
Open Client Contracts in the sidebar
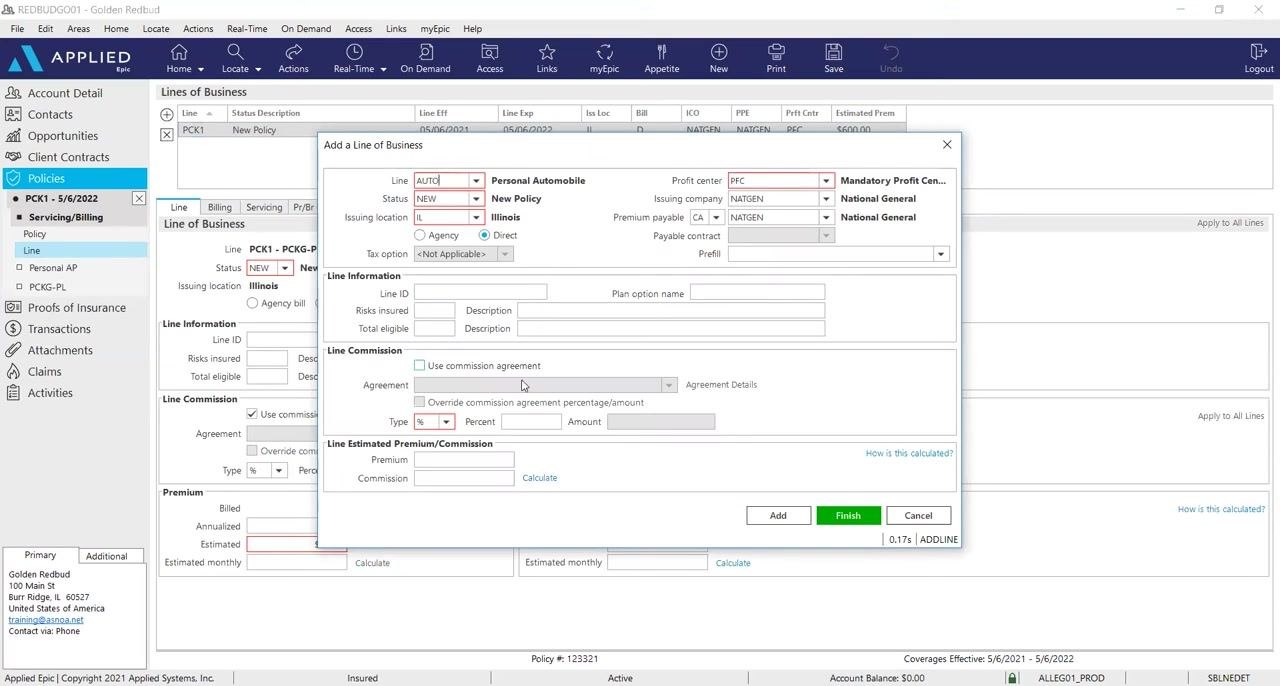pyautogui.click(x=68, y=157)
